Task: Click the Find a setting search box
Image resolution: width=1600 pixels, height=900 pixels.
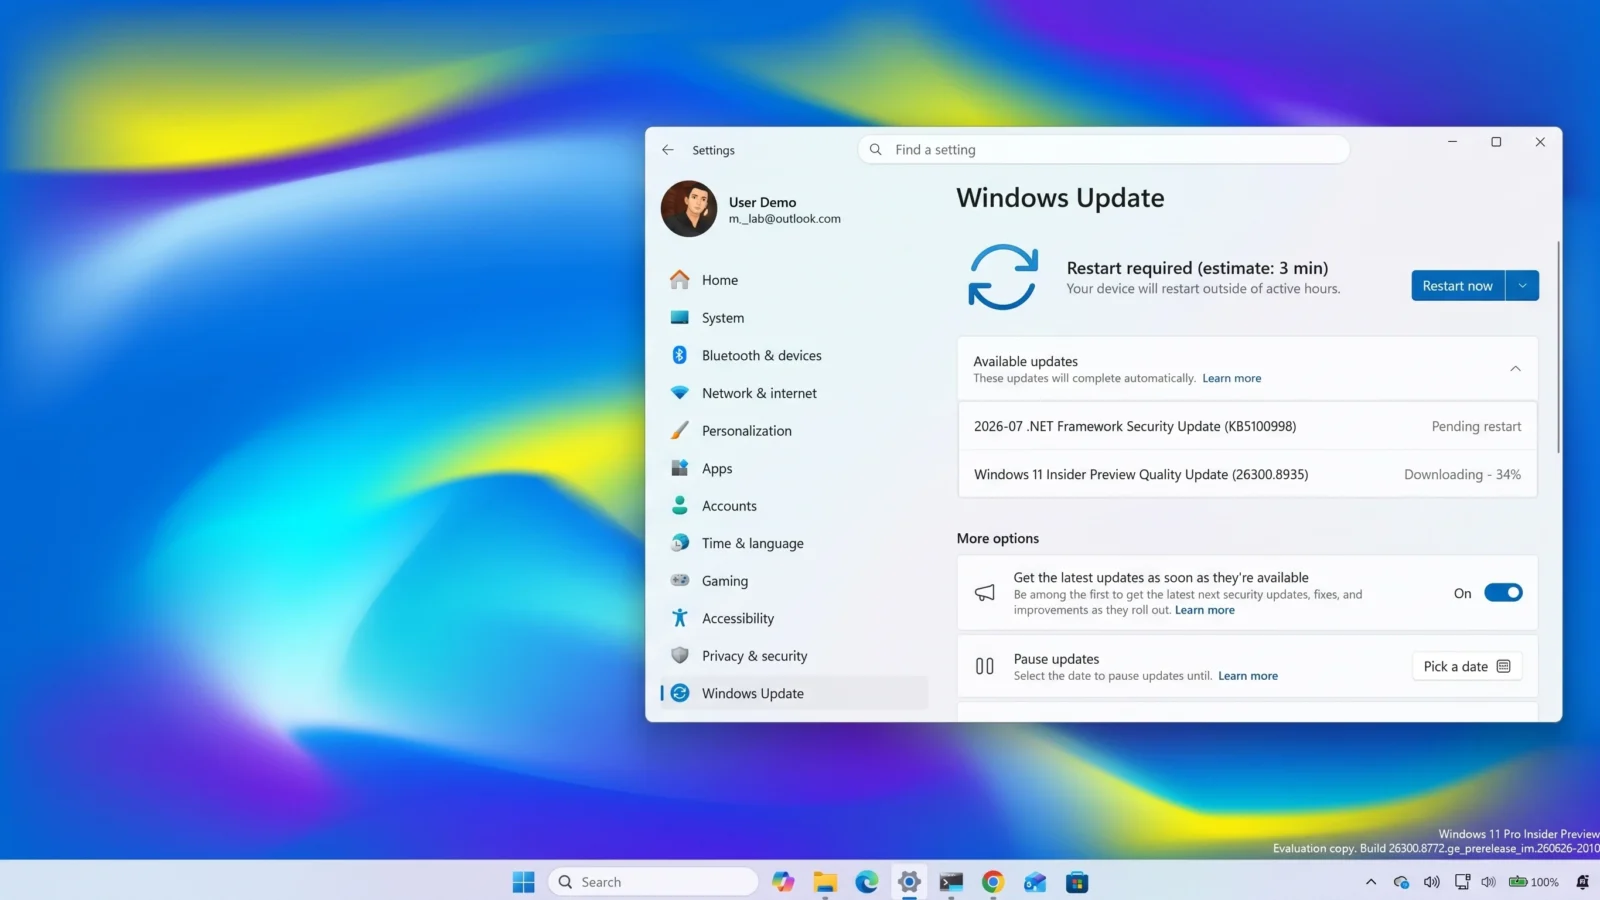Action: tap(1103, 150)
